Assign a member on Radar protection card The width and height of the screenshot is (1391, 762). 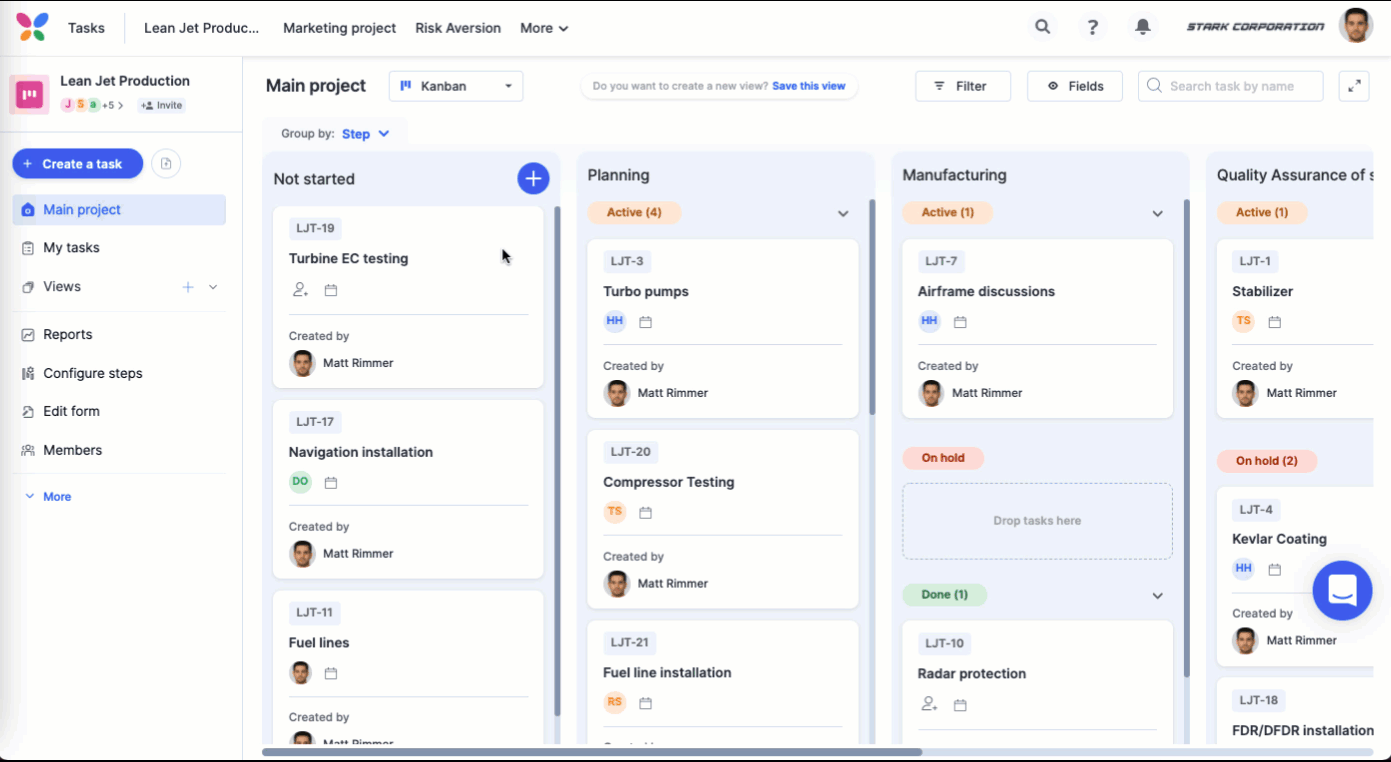pos(930,704)
